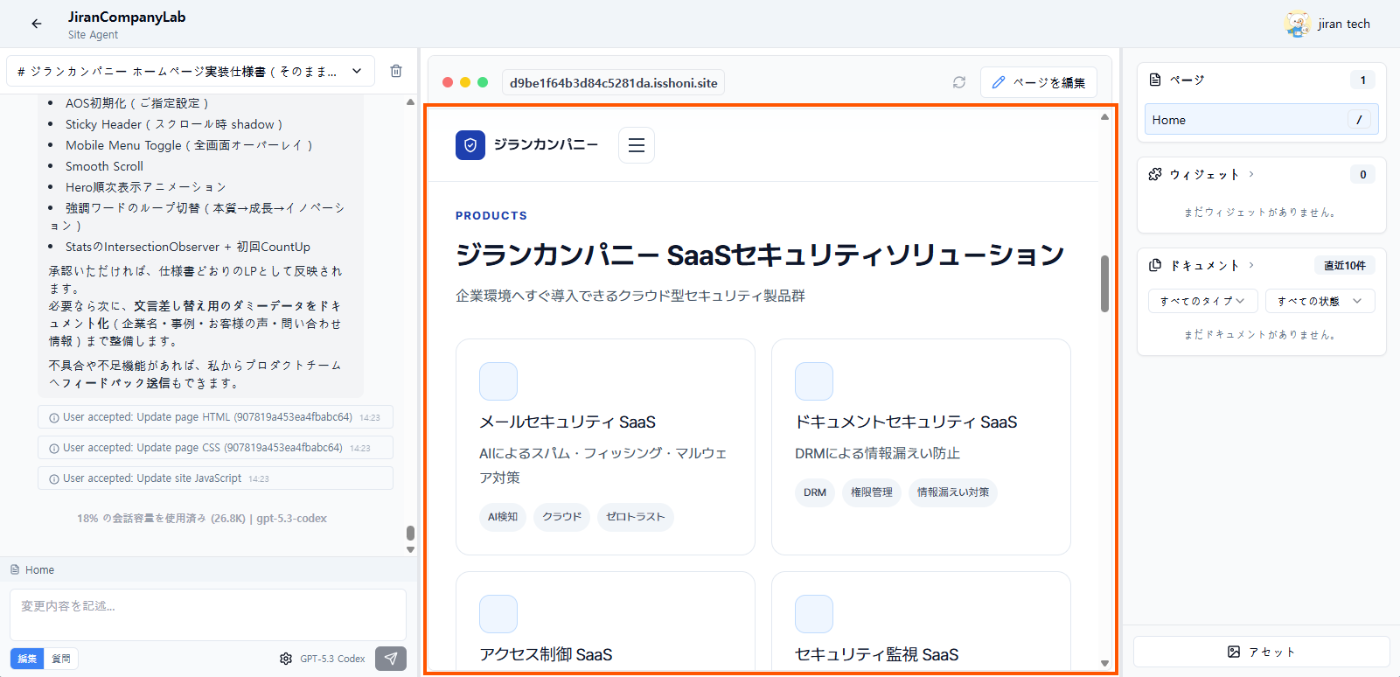Click the DRM tag
Image resolution: width=1400 pixels, height=677 pixels.
[815, 492]
